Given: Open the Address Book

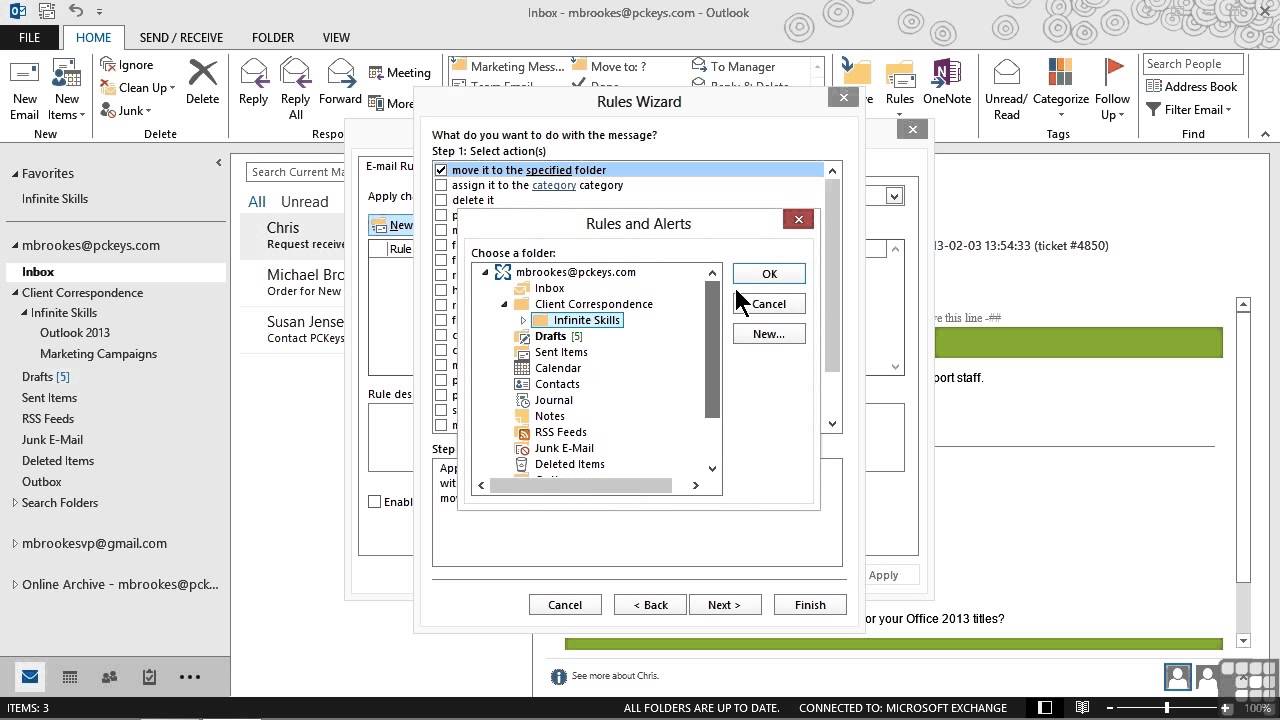Looking at the screenshot, I should [x=1191, y=87].
